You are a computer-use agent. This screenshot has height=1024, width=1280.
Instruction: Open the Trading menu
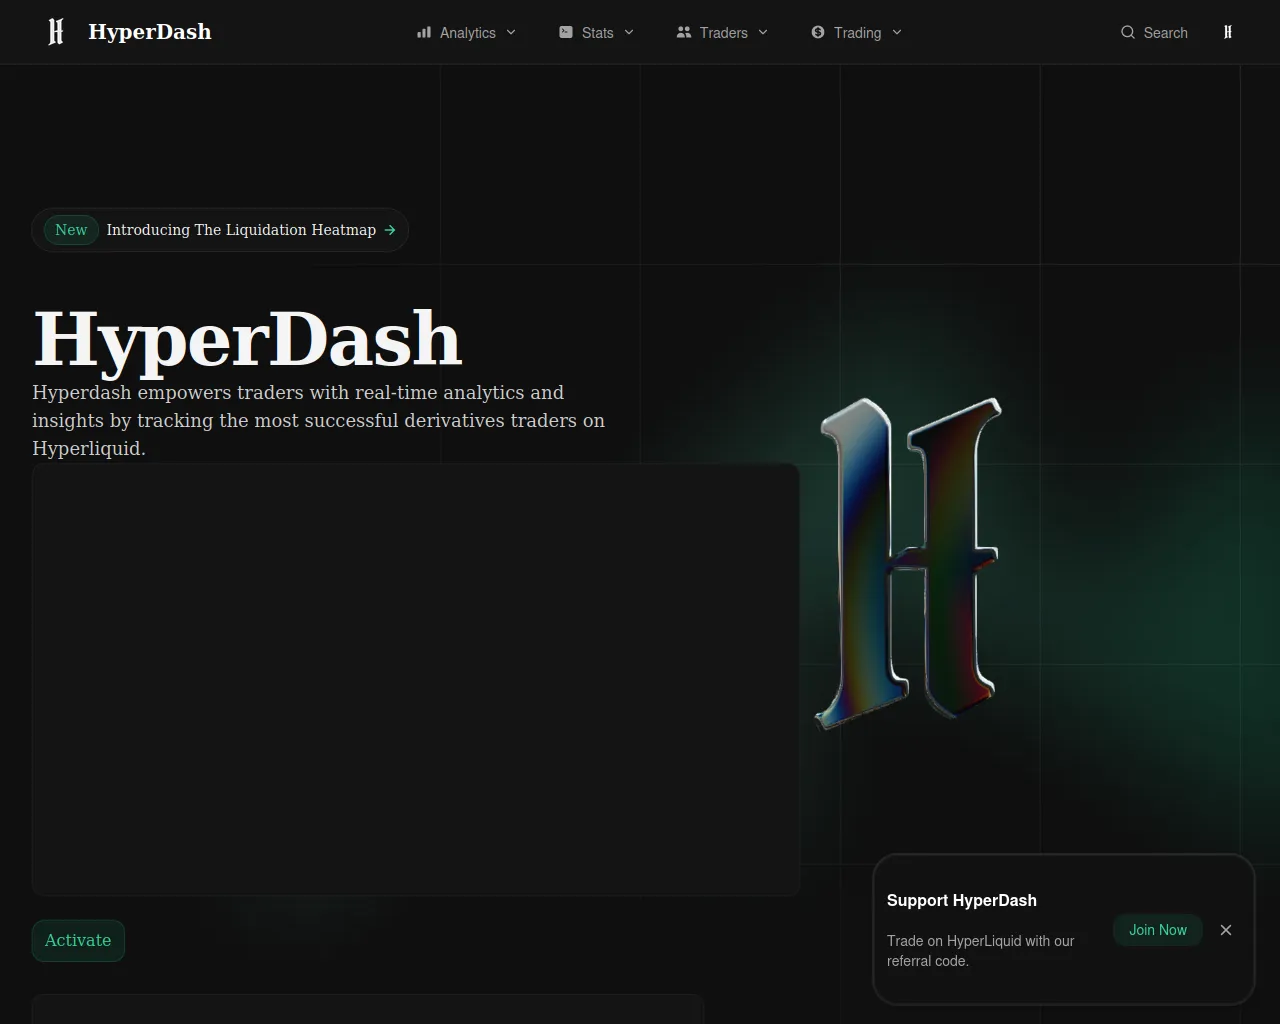click(857, 32)
